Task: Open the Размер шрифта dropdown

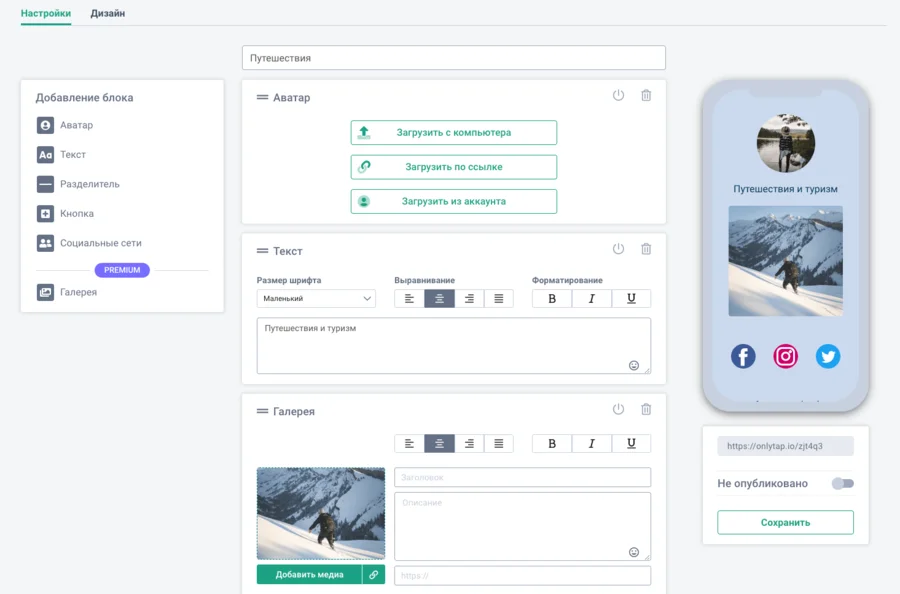Action: [316, 298]
